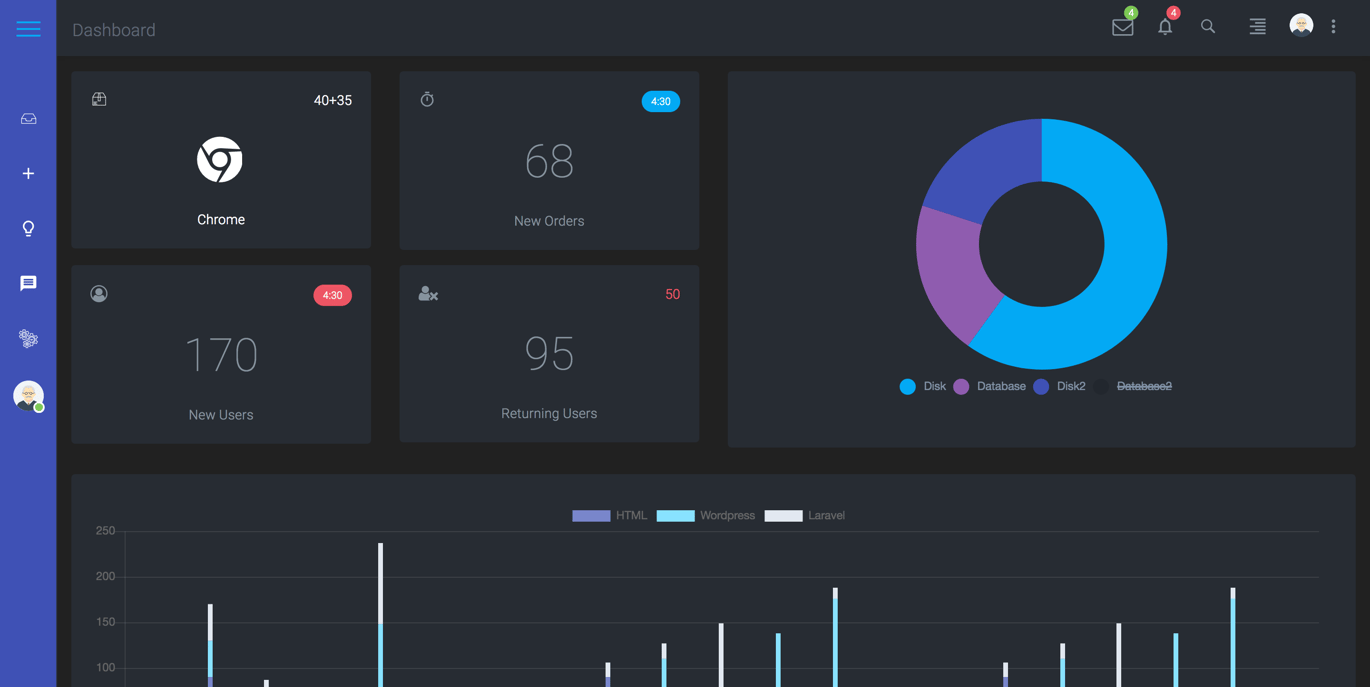Click the 200 y-axis label on bar chart
1370x687 pixels.
pos(105,577)
